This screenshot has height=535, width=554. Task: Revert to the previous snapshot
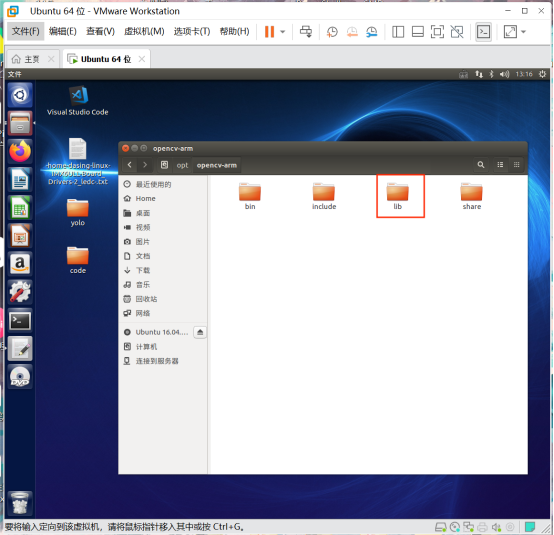pos(352,32)
